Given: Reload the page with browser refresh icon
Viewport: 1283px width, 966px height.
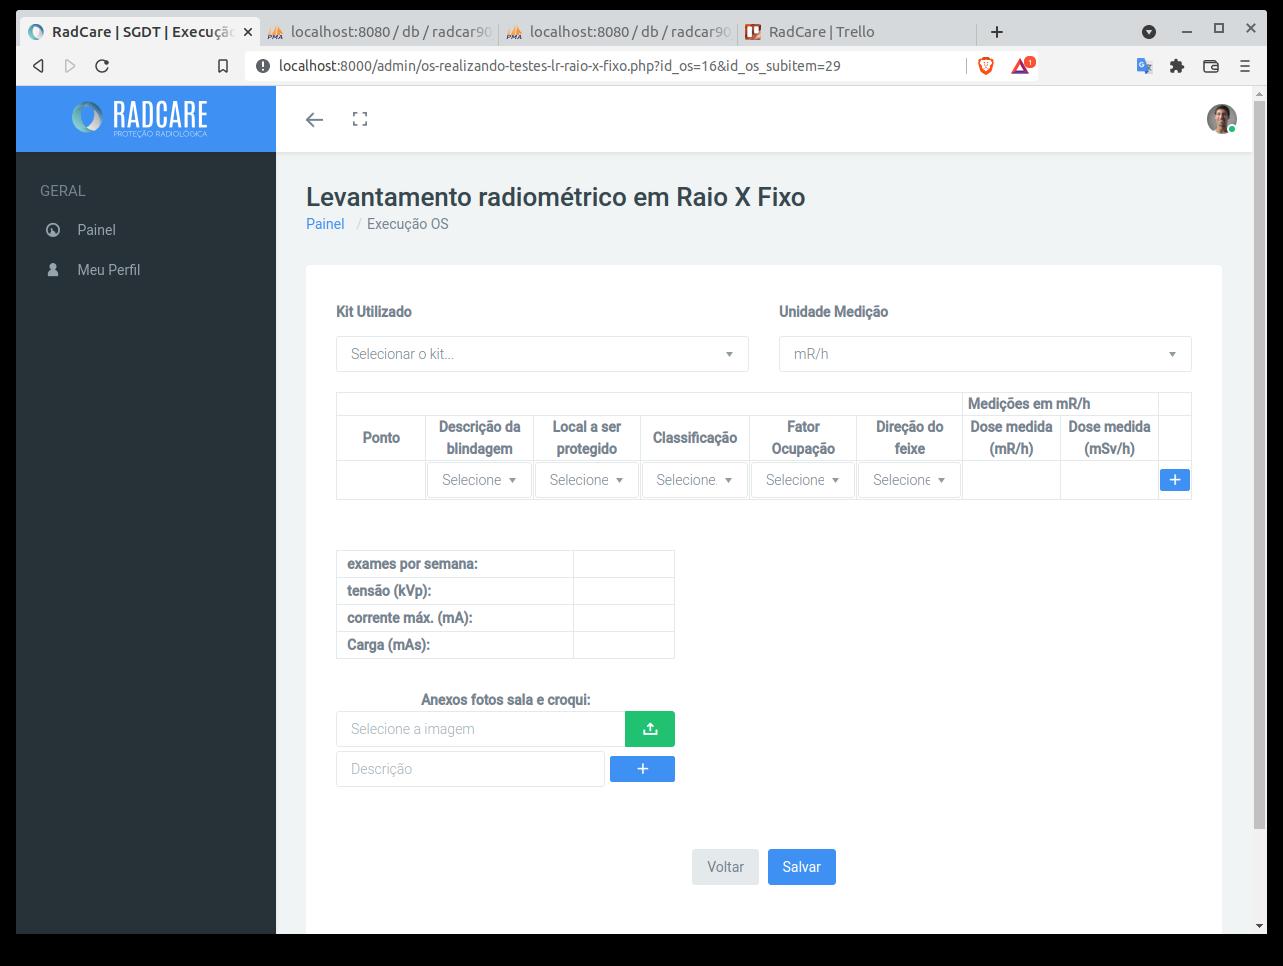Looking at the screenshot, I should click(102, 66).
